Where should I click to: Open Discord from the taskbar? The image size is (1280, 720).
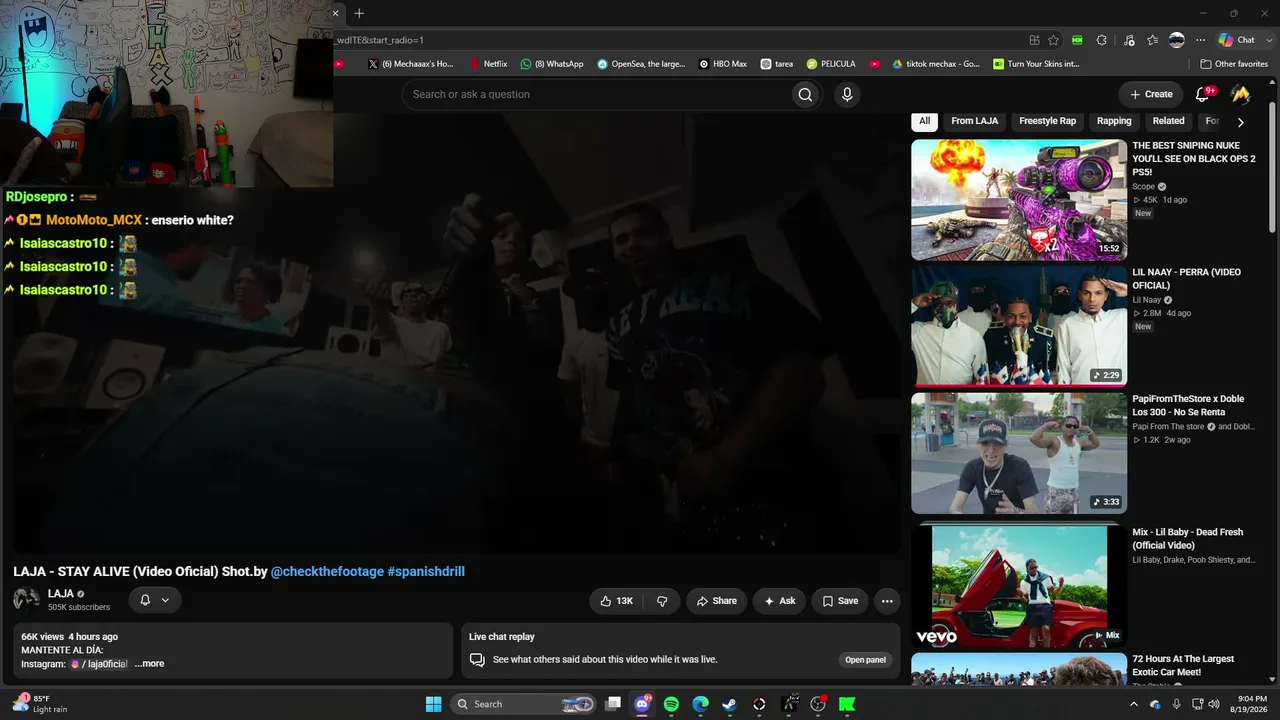pos(642,704)
